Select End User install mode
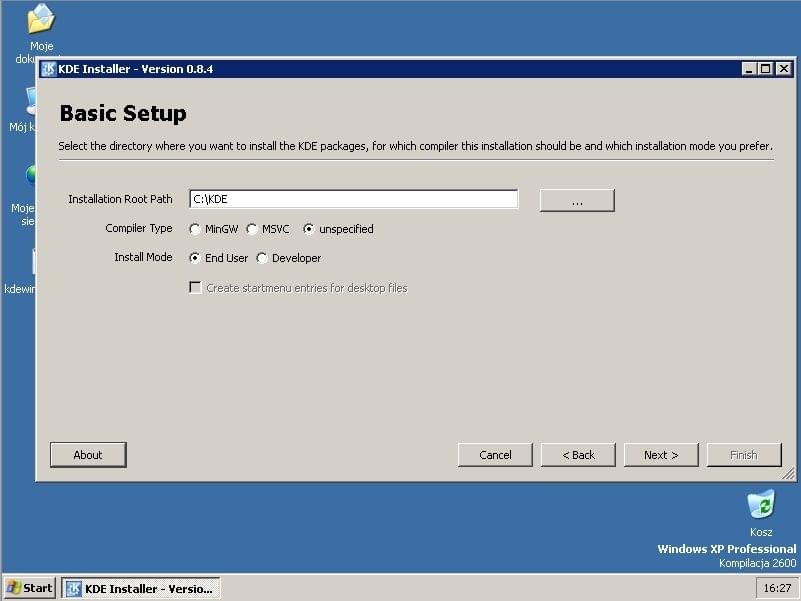 218,258
